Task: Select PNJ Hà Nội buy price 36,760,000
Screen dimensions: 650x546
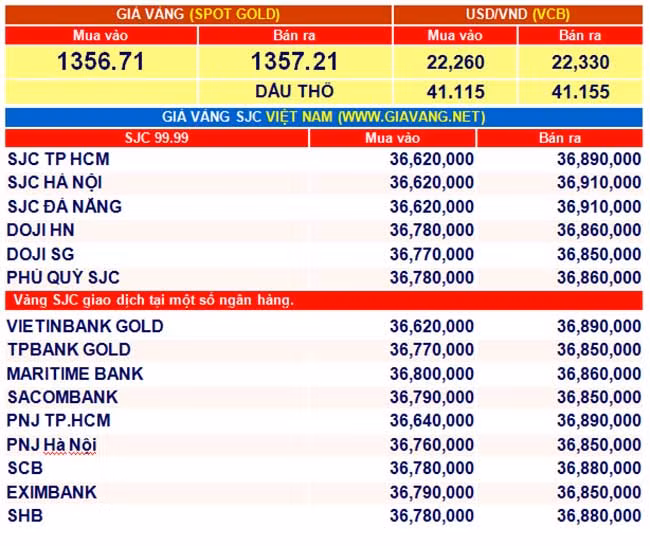Action: click(x=432, y=445)
